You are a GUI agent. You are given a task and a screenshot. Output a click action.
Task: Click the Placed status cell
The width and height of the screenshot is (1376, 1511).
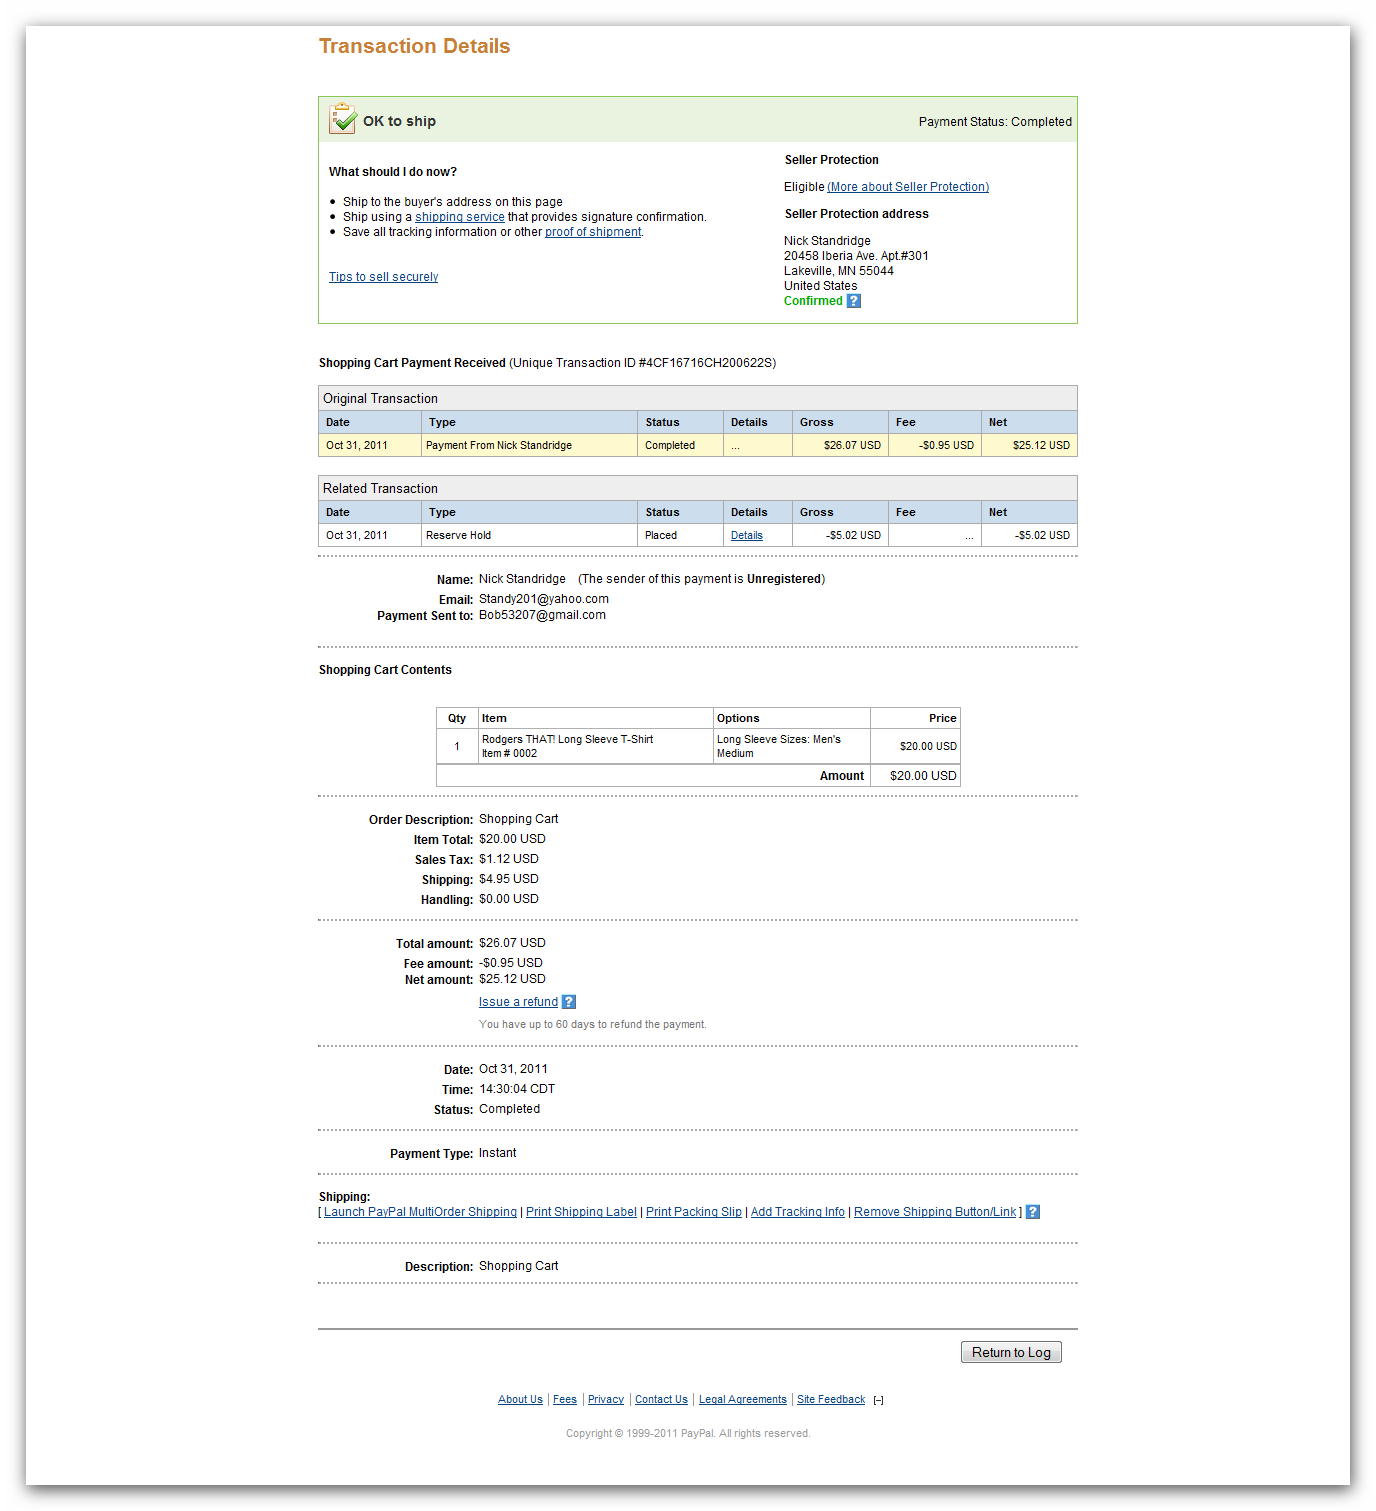[x=680, y=536]
